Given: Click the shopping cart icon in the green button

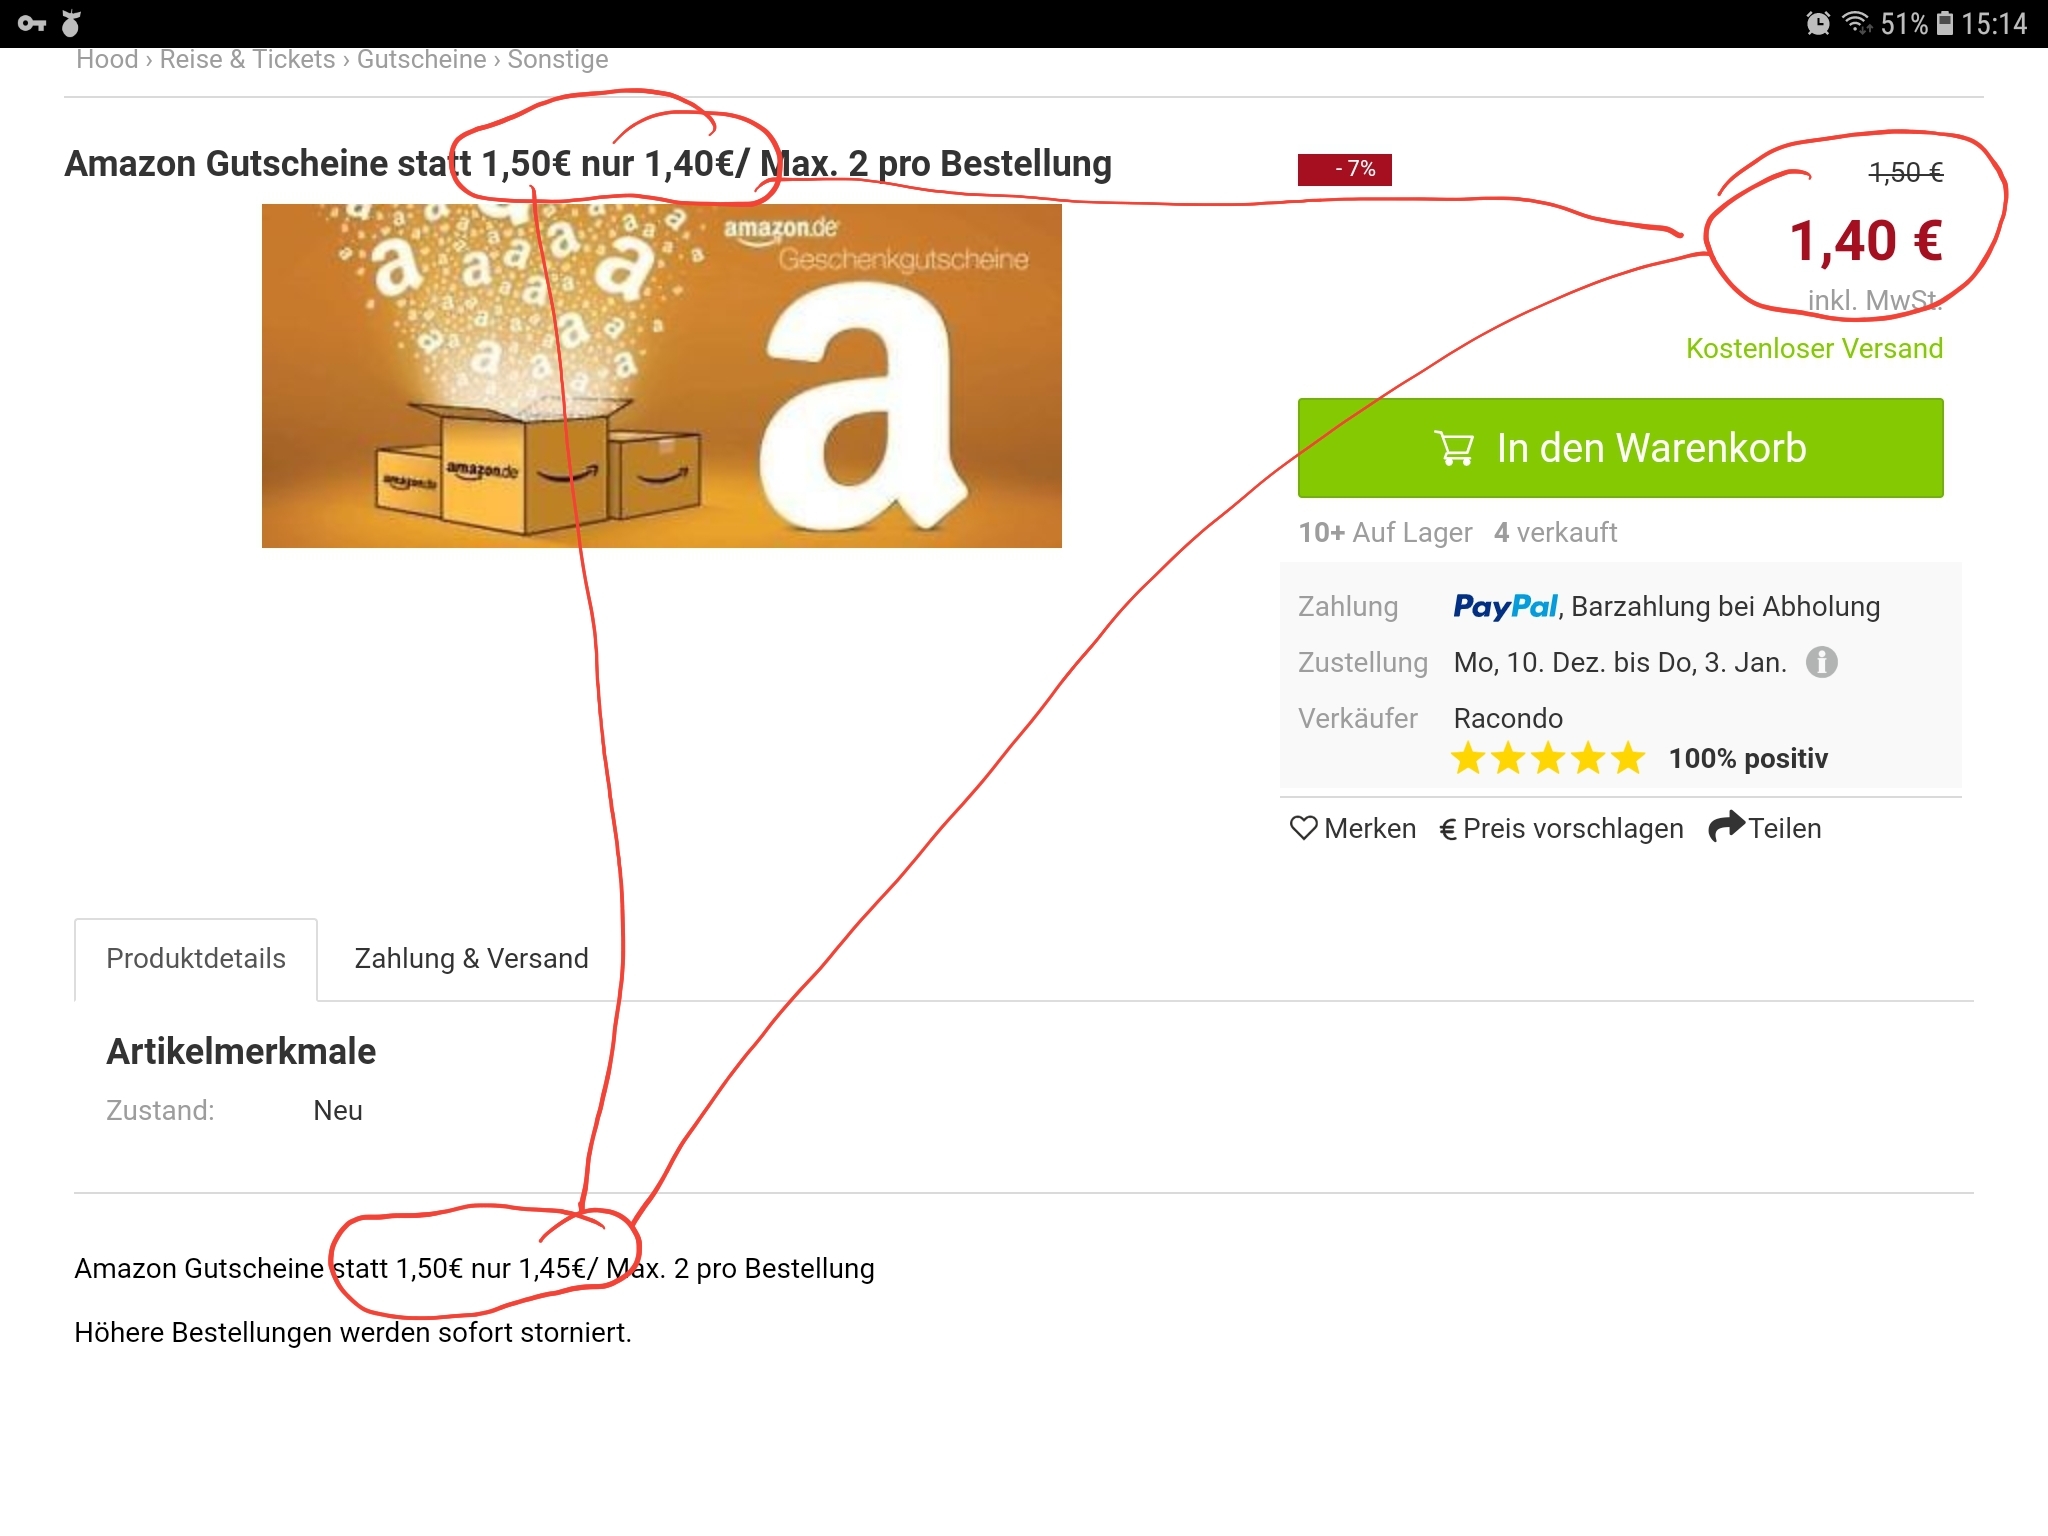Looking at the screenshot, I should (1454, 448).
